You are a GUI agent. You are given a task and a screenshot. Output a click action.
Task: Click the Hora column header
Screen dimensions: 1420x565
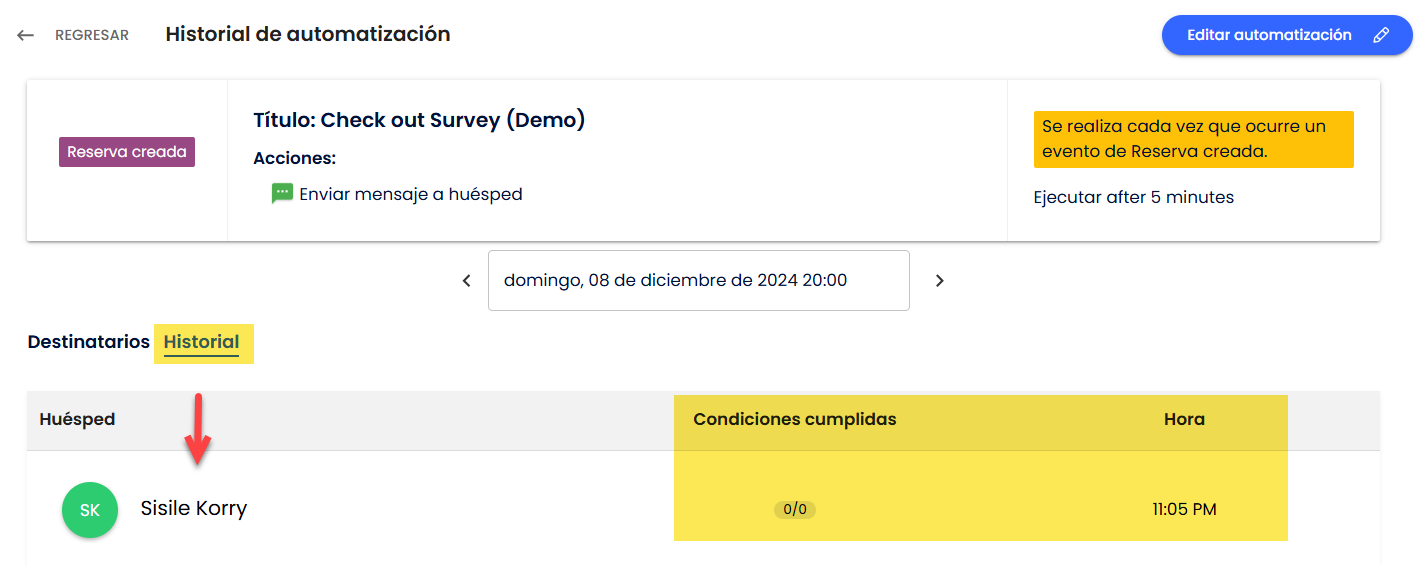(x=1184, y=419)
